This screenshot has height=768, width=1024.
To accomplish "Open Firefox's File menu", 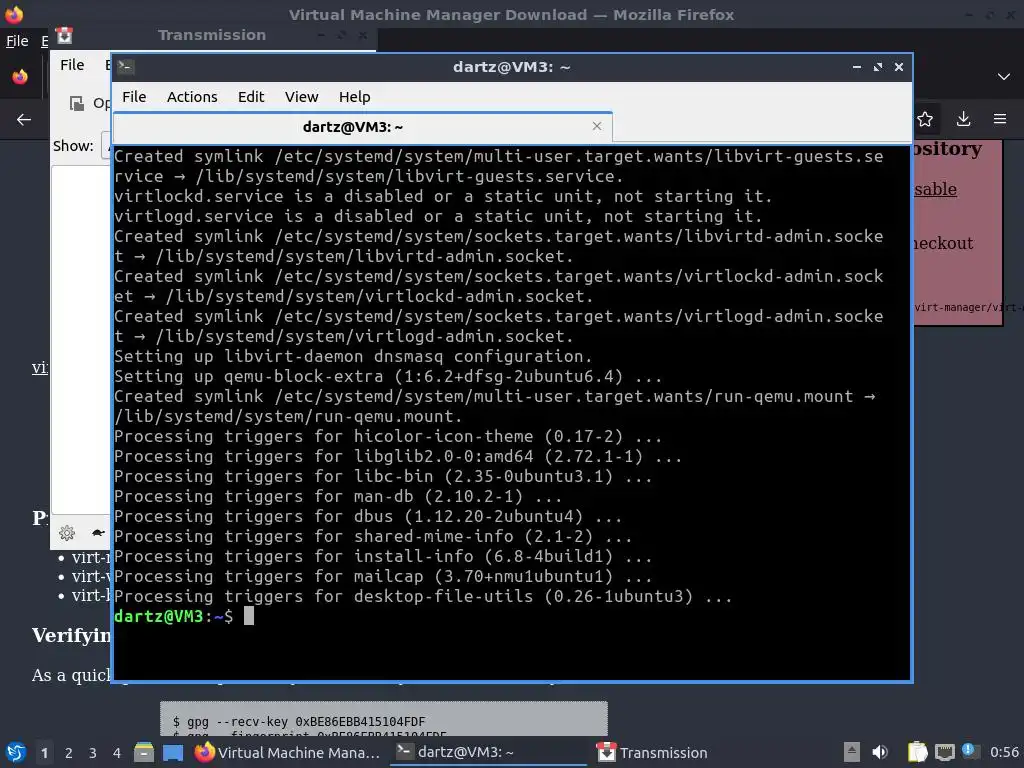I will (17, 41).
